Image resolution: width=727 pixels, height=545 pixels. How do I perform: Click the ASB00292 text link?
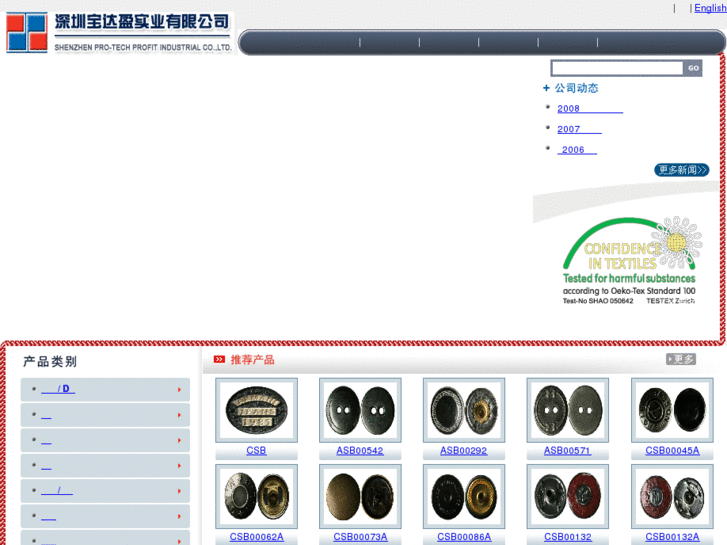464,451
